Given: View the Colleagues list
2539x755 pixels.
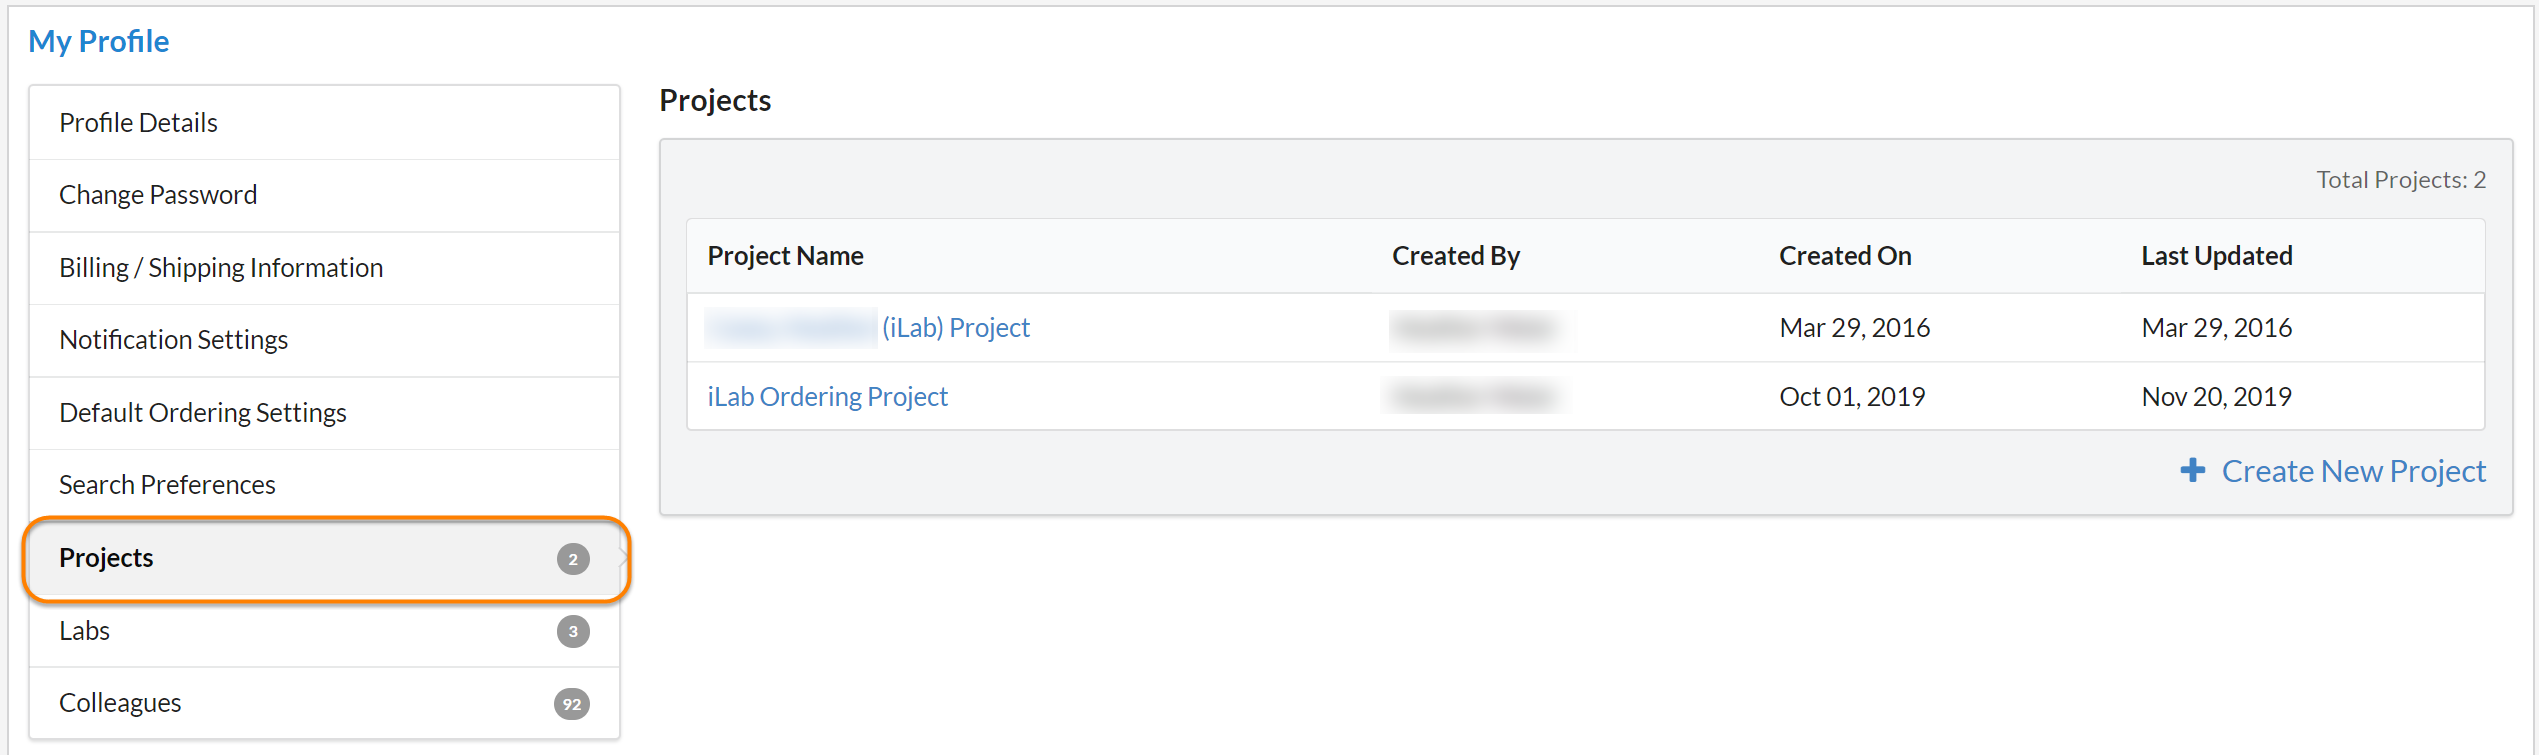Looking at the screenshot, I should click(x=120, y=703).
